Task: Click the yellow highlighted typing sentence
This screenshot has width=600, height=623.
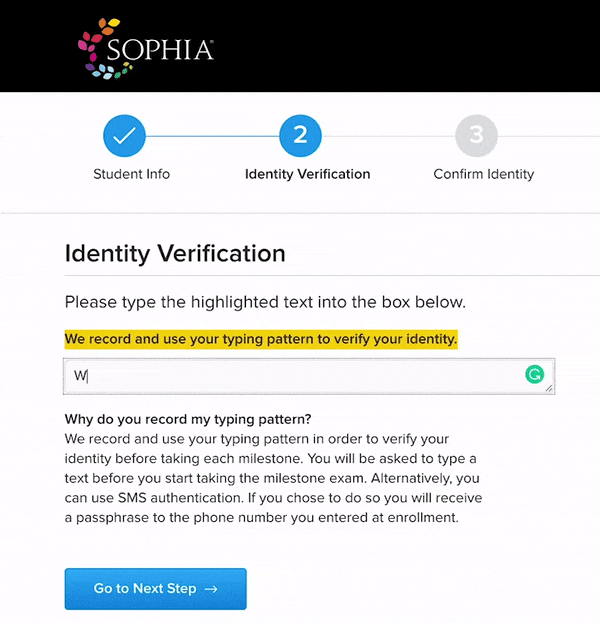Action: pos(261,339)
